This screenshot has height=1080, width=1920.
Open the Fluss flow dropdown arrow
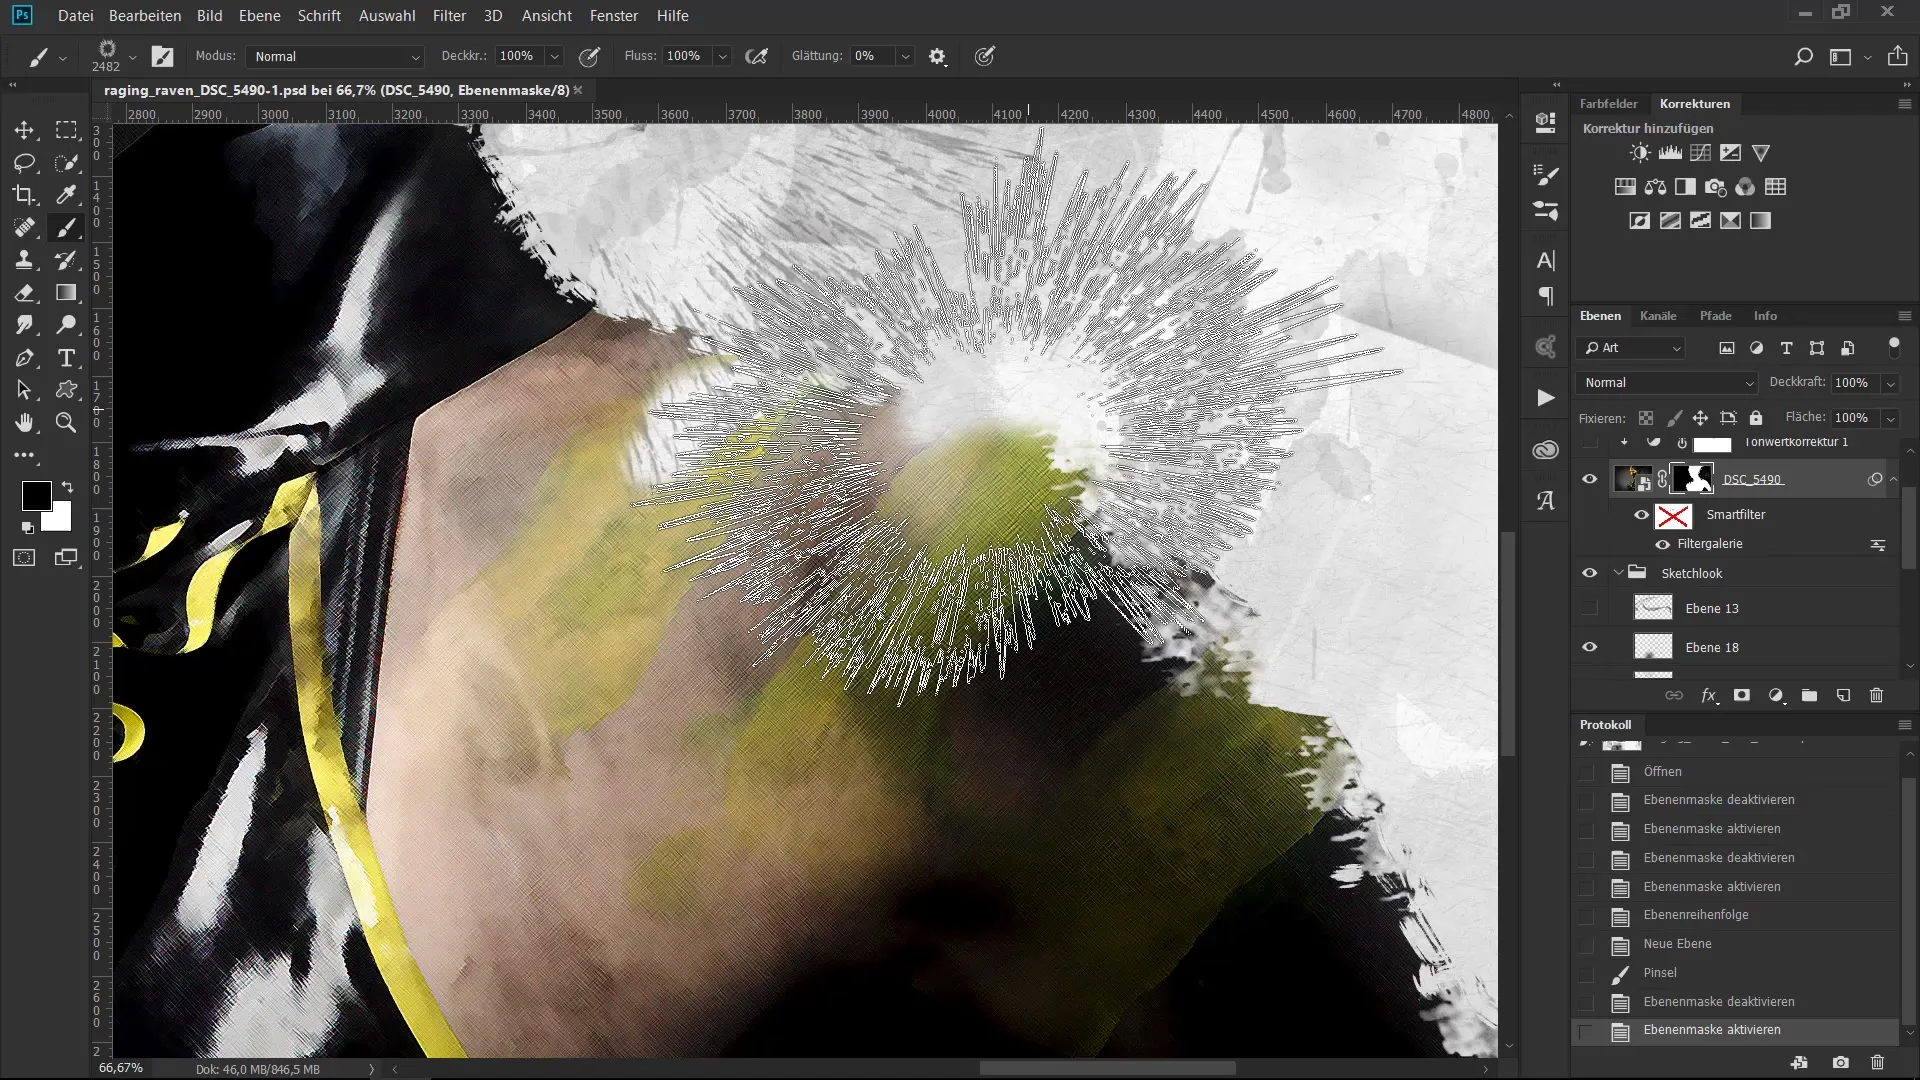[x=722, y=57]
